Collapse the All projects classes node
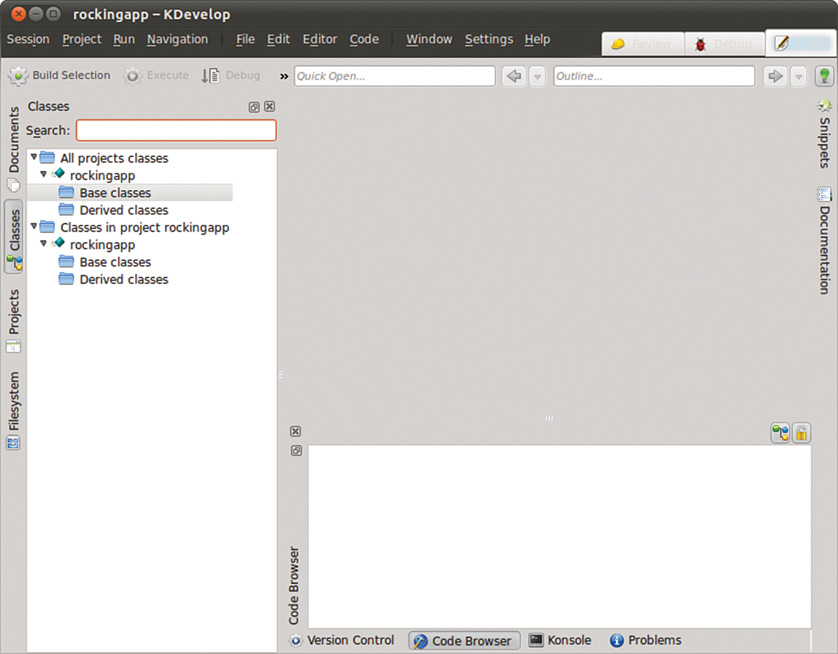 coord(34,157)
